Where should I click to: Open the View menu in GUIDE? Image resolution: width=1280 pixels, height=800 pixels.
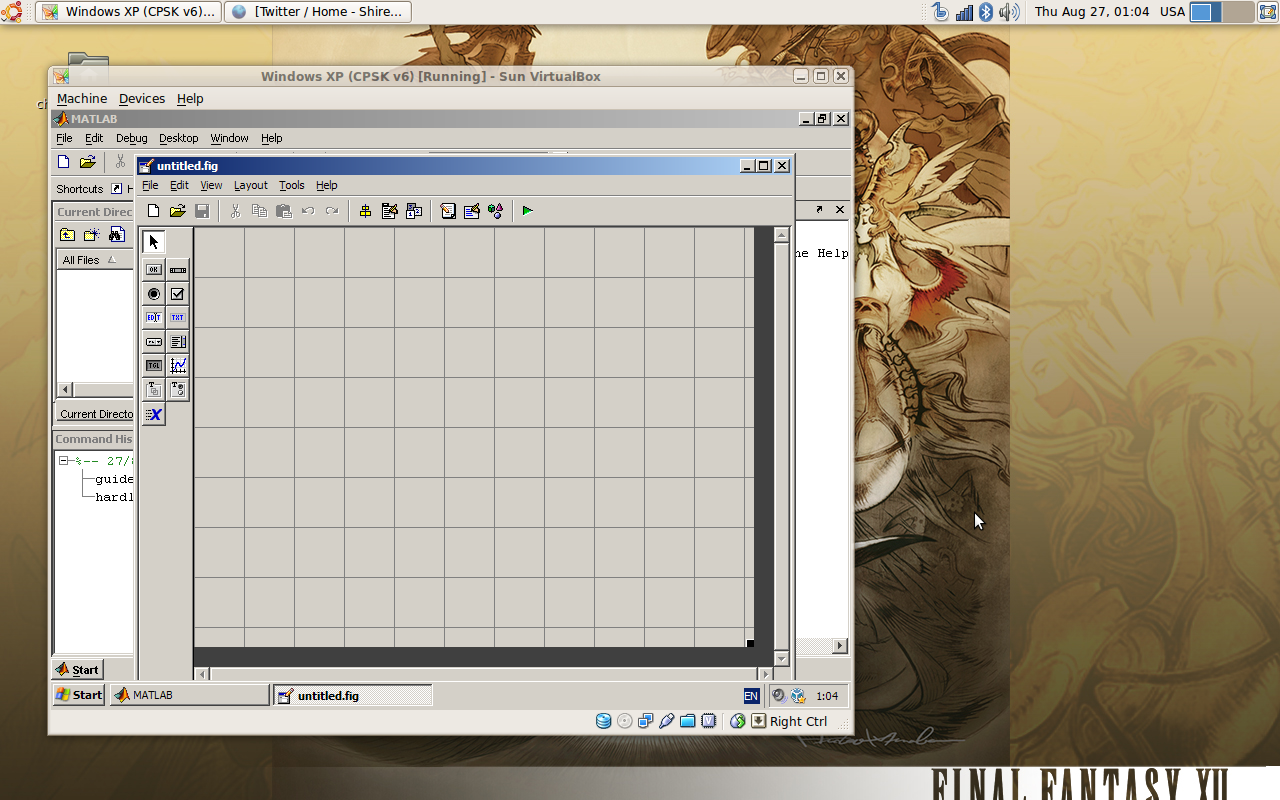pos(211,185)
